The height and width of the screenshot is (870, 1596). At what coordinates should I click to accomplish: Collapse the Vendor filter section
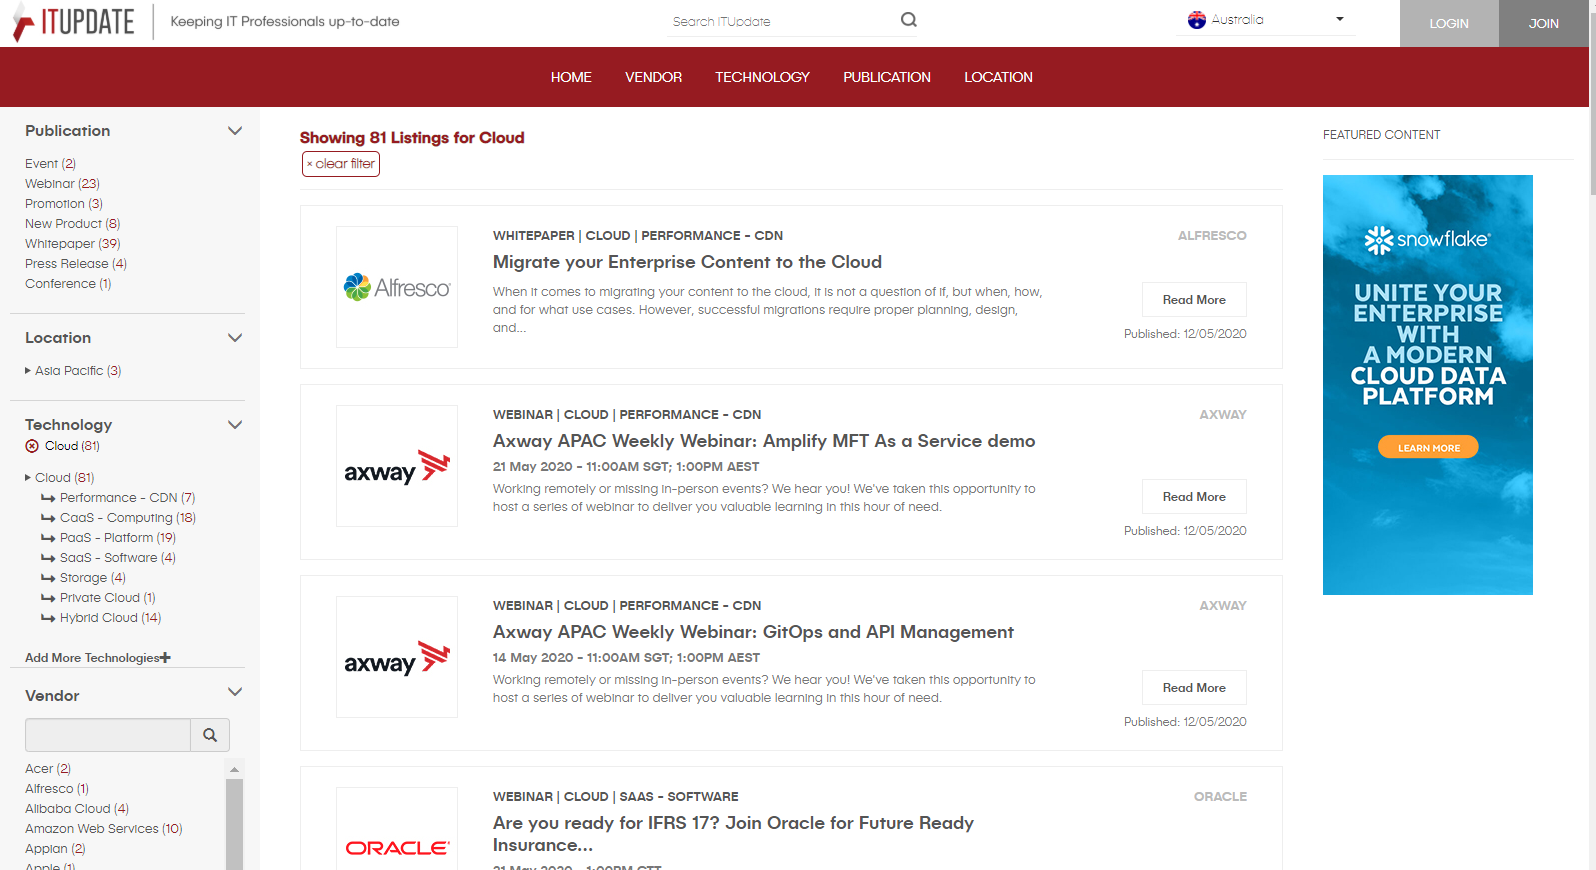pos(235,692)
